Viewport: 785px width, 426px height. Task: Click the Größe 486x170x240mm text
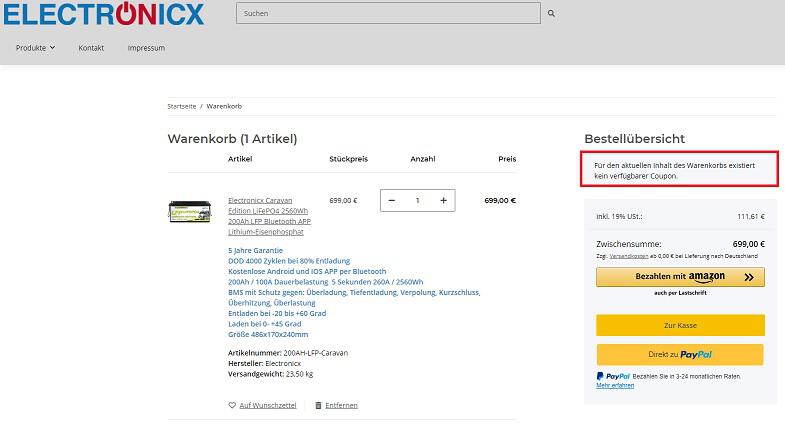coord(268,334)
